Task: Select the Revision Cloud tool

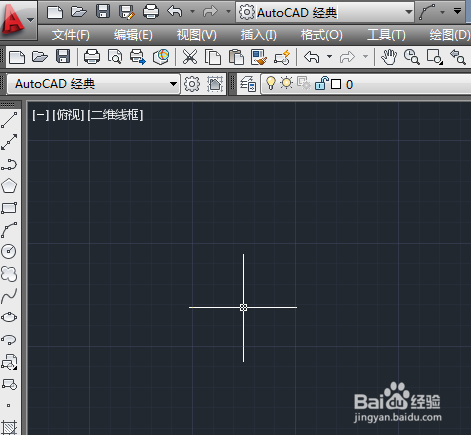Action: [9, 273]
